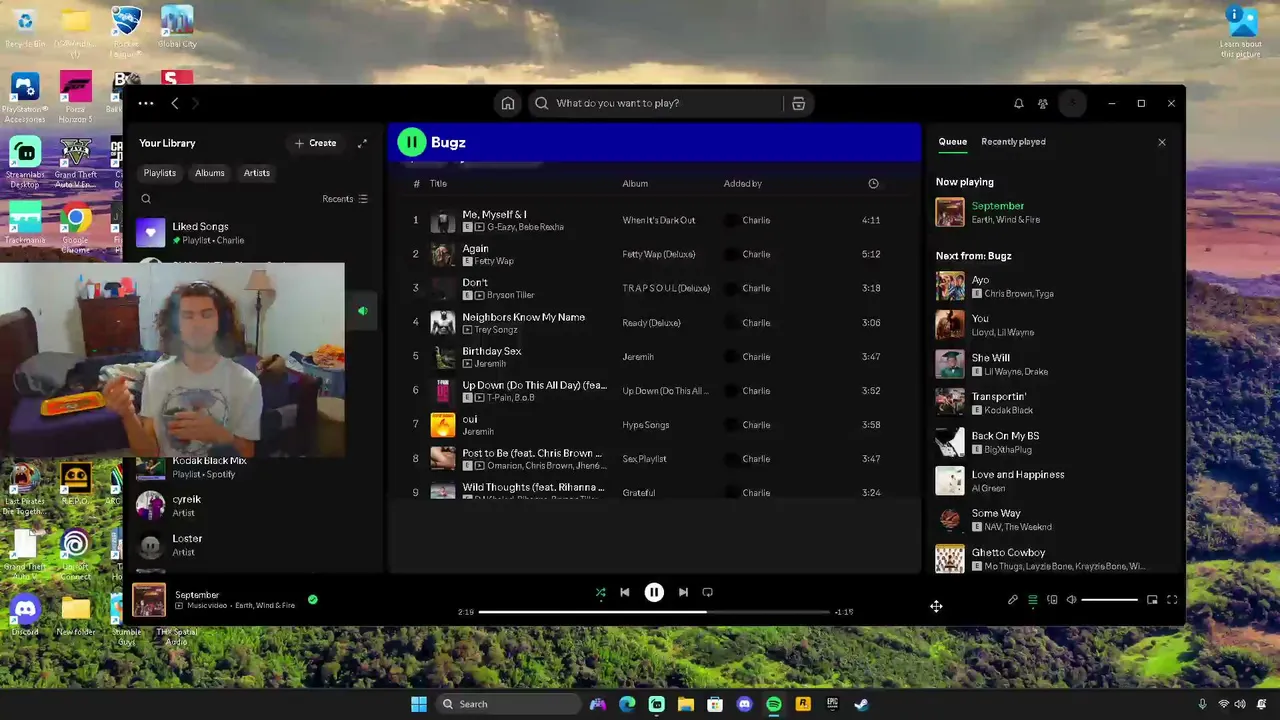Image resolution: width=1280 pixels, height=720 pixels.
Task: Play 'Ayo' from the queue
Action: point(1053,286)
